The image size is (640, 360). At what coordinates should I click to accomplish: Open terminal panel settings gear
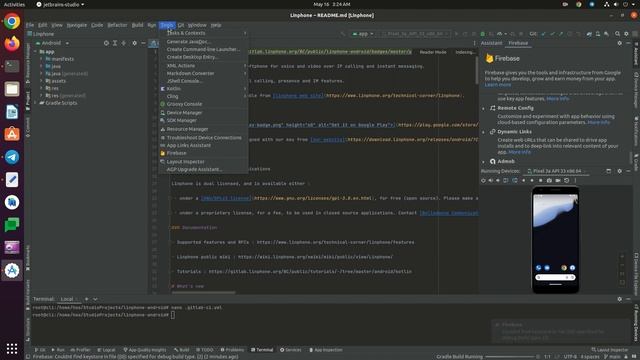620,299
